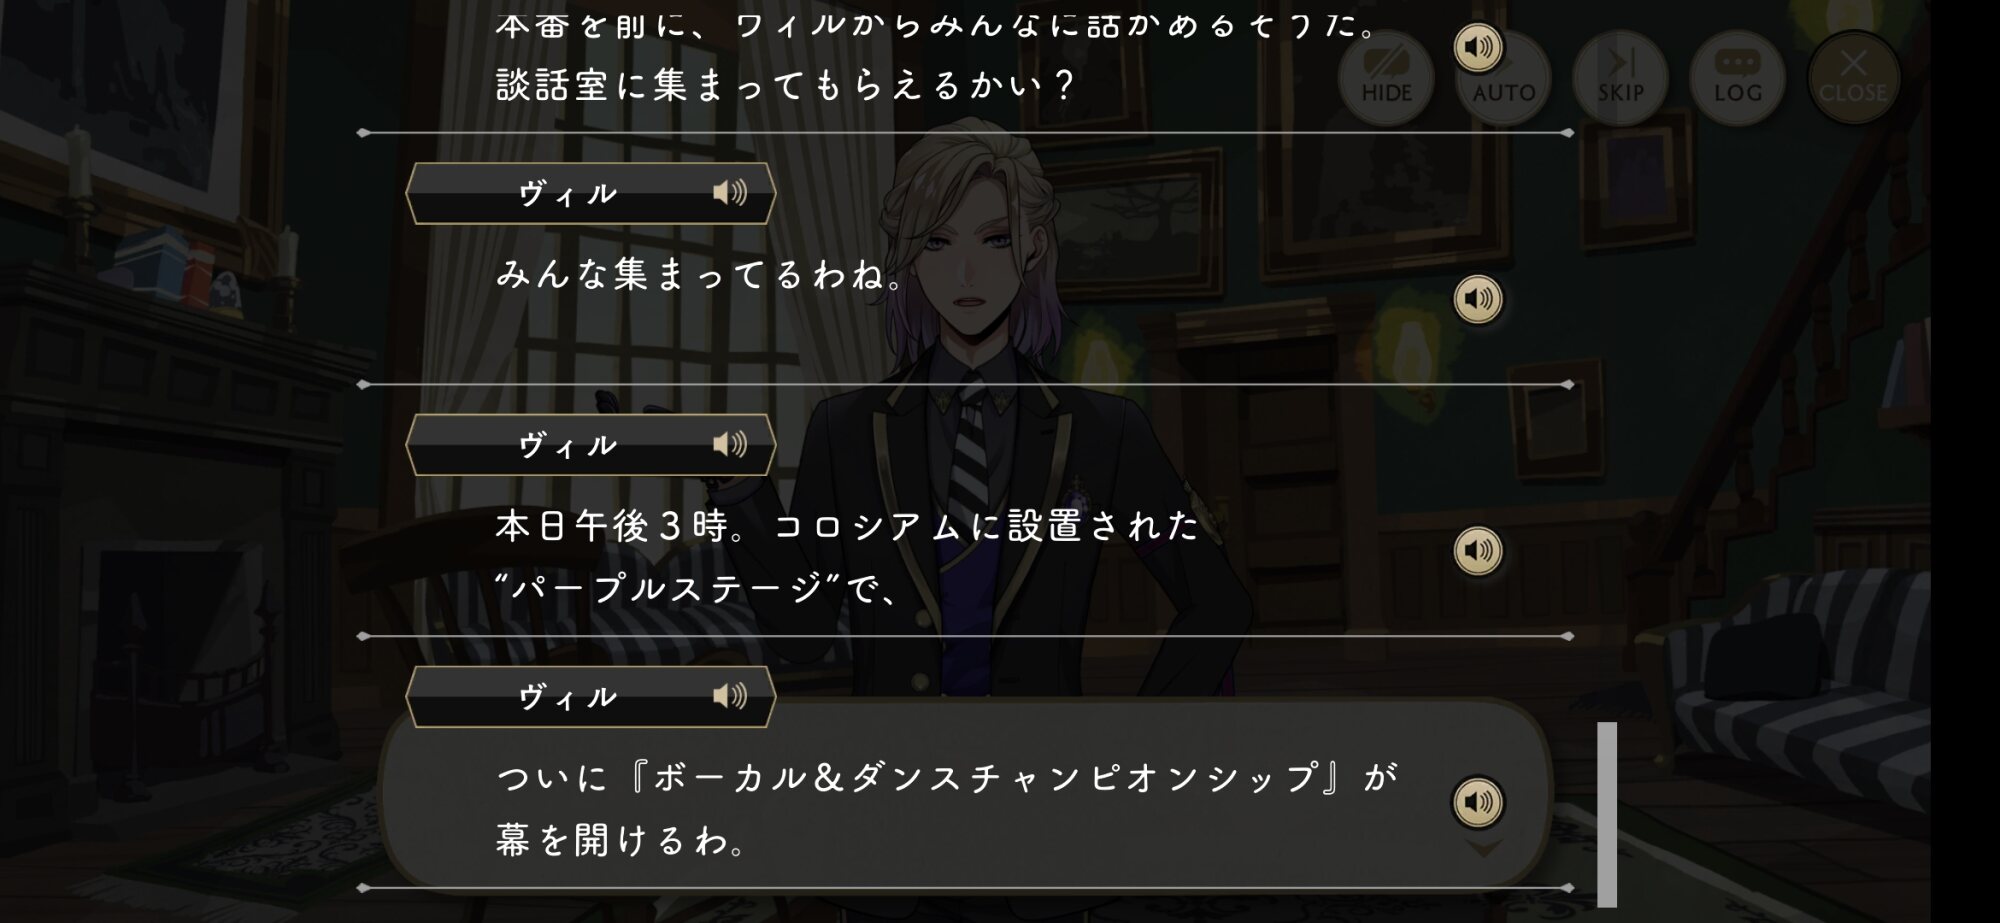Viewport: 2000px width, 923px height.
Task: Play voice for 本日午後3時 line
Action: tap(1478, 551)
